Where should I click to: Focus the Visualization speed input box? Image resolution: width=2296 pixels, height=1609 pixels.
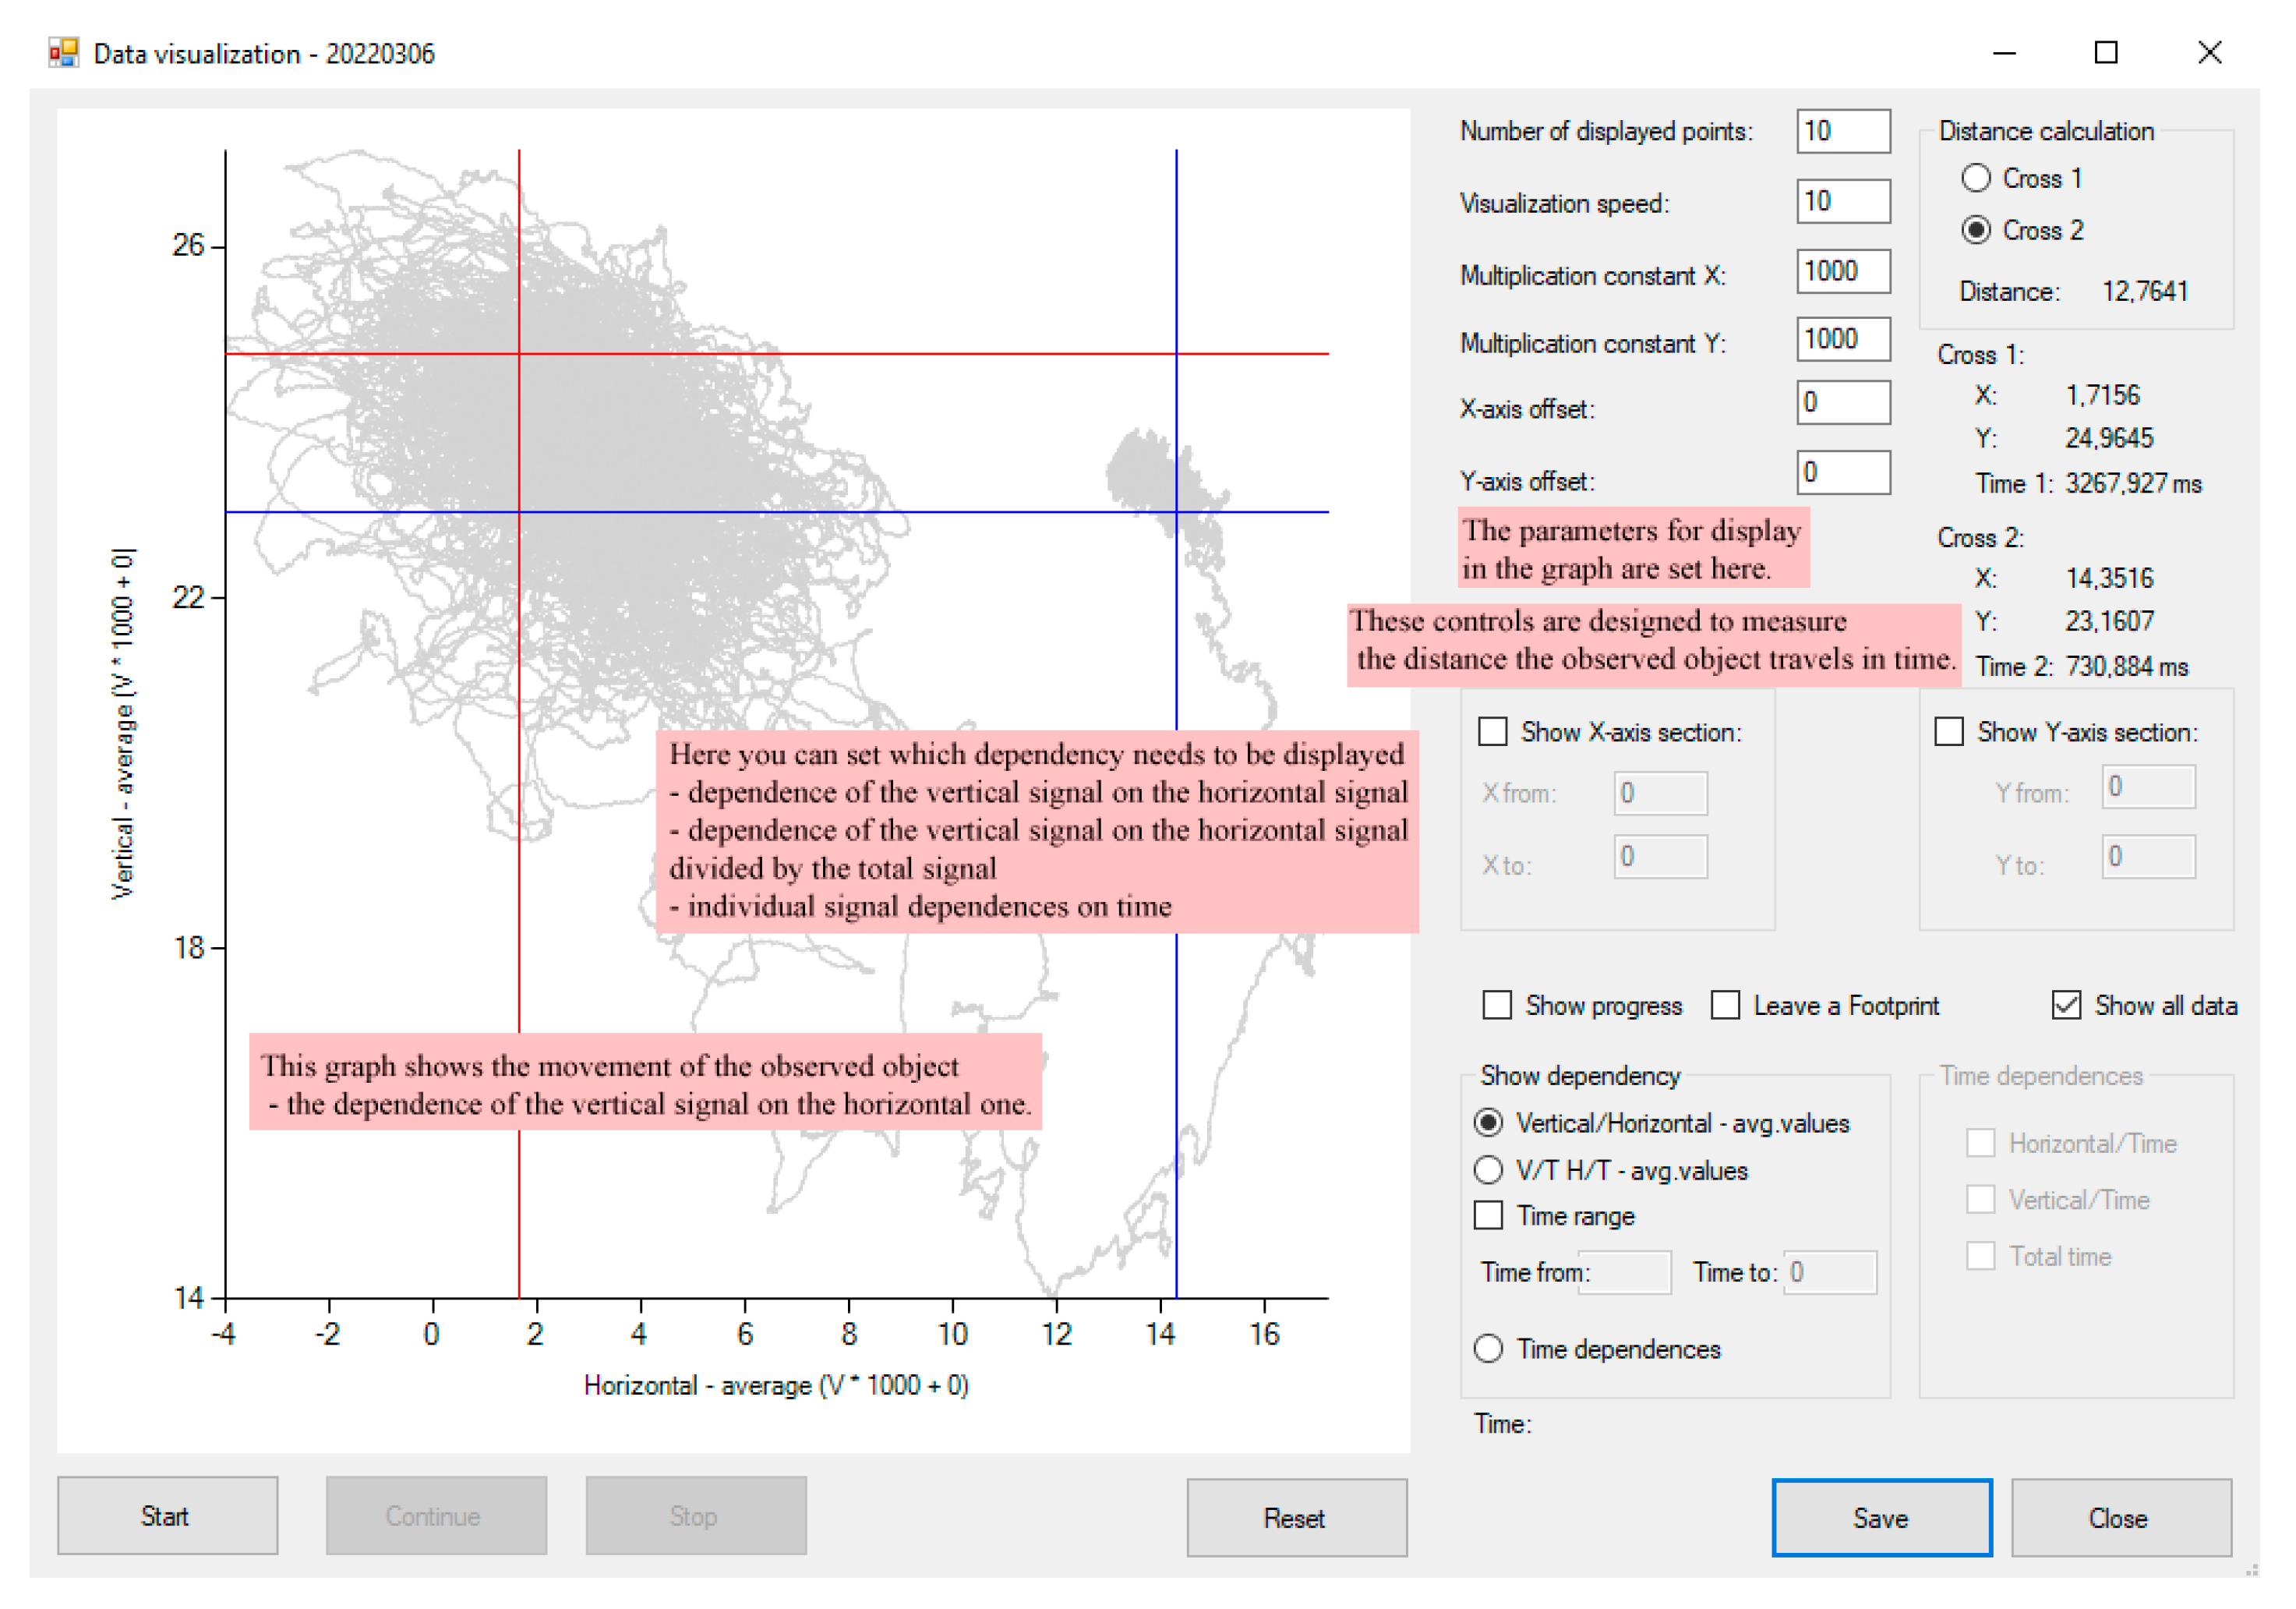(1842, 202)
